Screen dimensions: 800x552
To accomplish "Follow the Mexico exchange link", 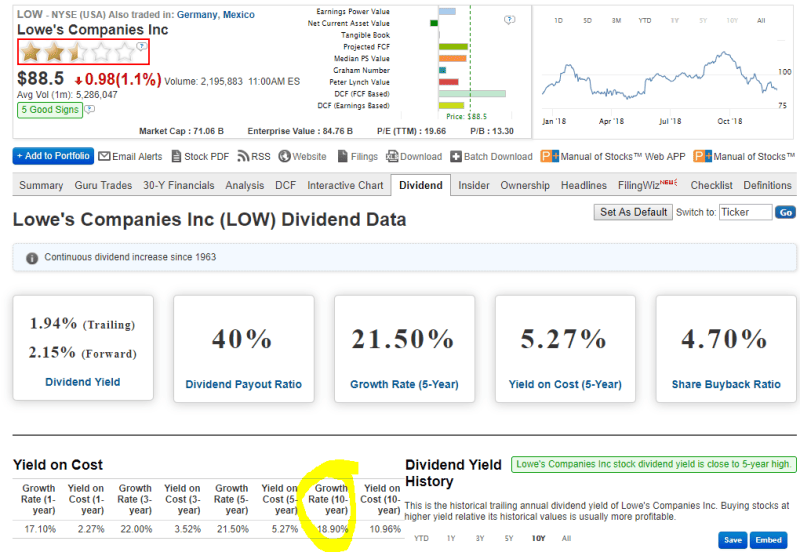I will (238, 15).
